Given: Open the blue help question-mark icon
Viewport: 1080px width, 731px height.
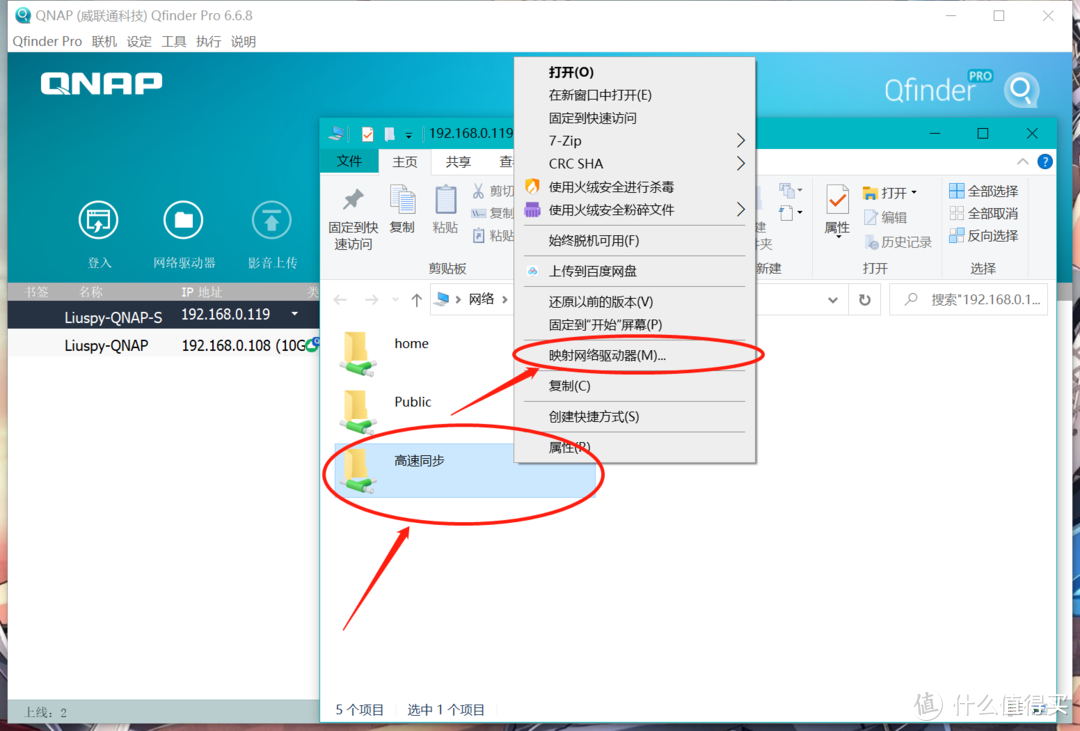Looking at the screenshot, I should point(1044,161).
